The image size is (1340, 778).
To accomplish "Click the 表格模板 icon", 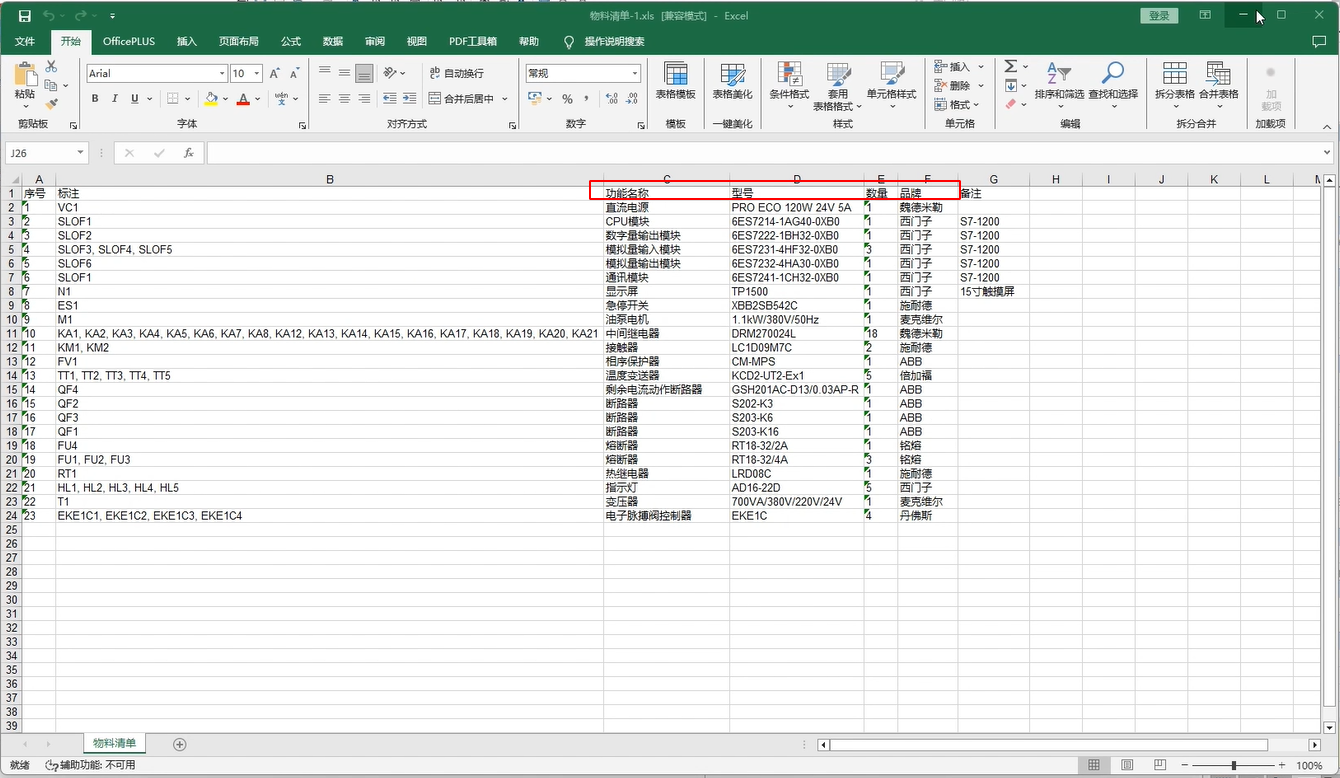I will [x=676, y=81].
